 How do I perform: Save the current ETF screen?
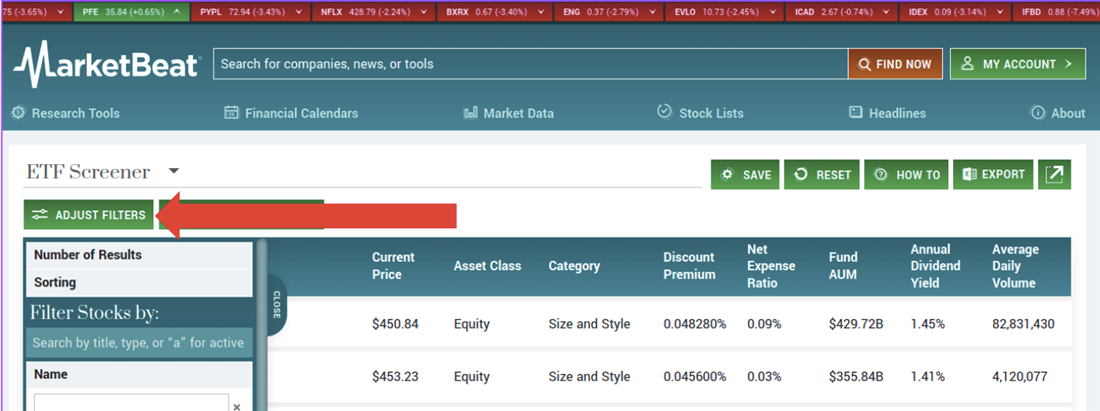pyautogui.click(x=745, y=174)
